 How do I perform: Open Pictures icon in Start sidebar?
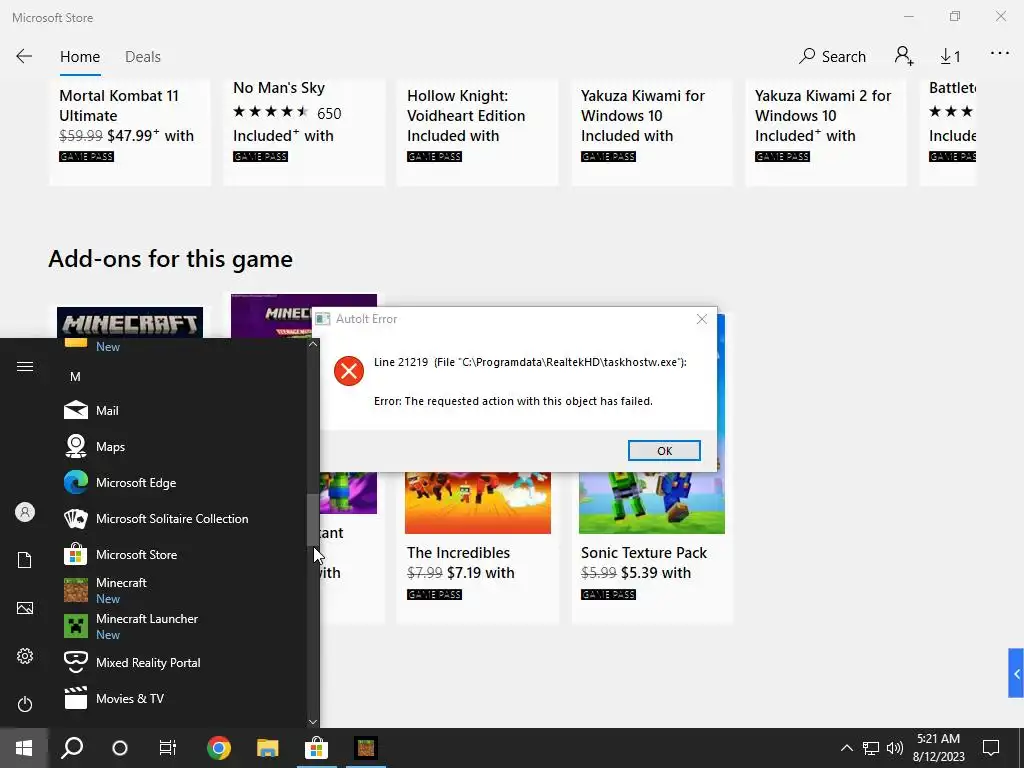pos(25,608)
